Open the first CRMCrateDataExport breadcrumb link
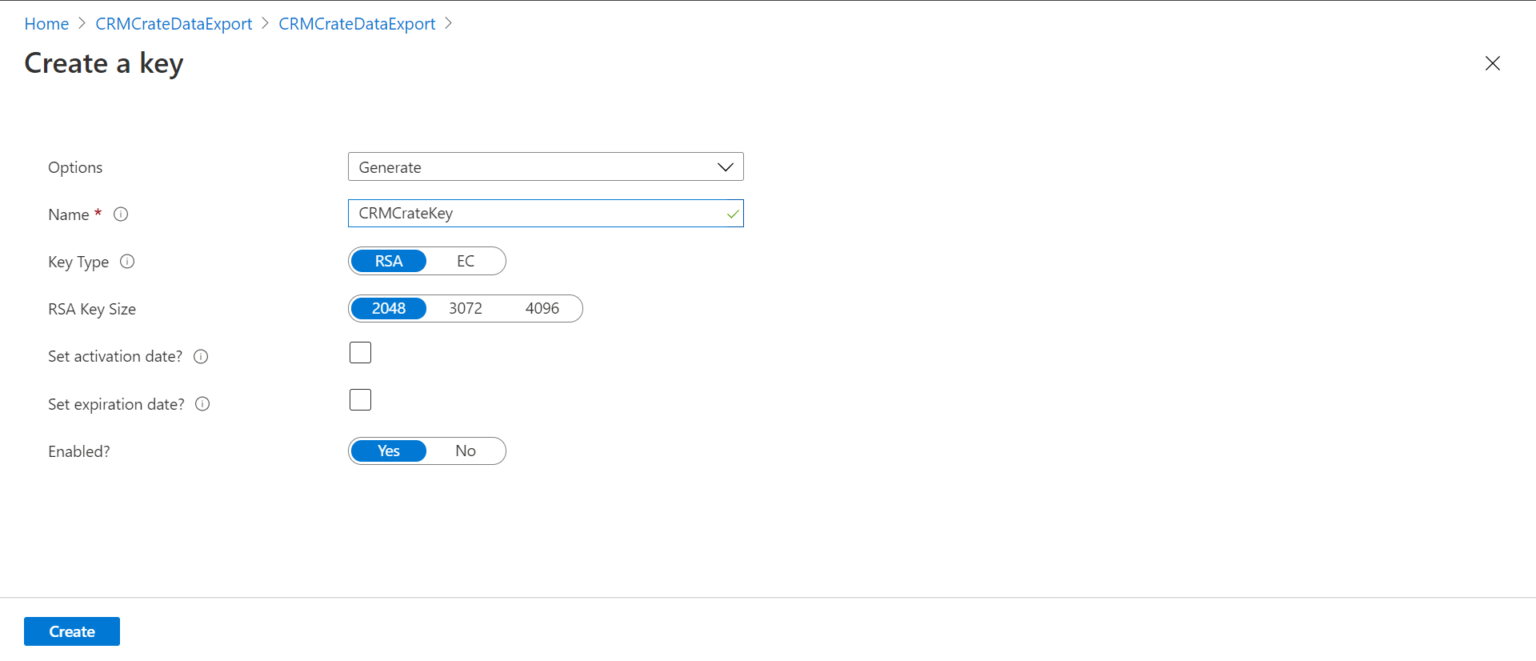1536x661 pixels. tap(173, 23)
